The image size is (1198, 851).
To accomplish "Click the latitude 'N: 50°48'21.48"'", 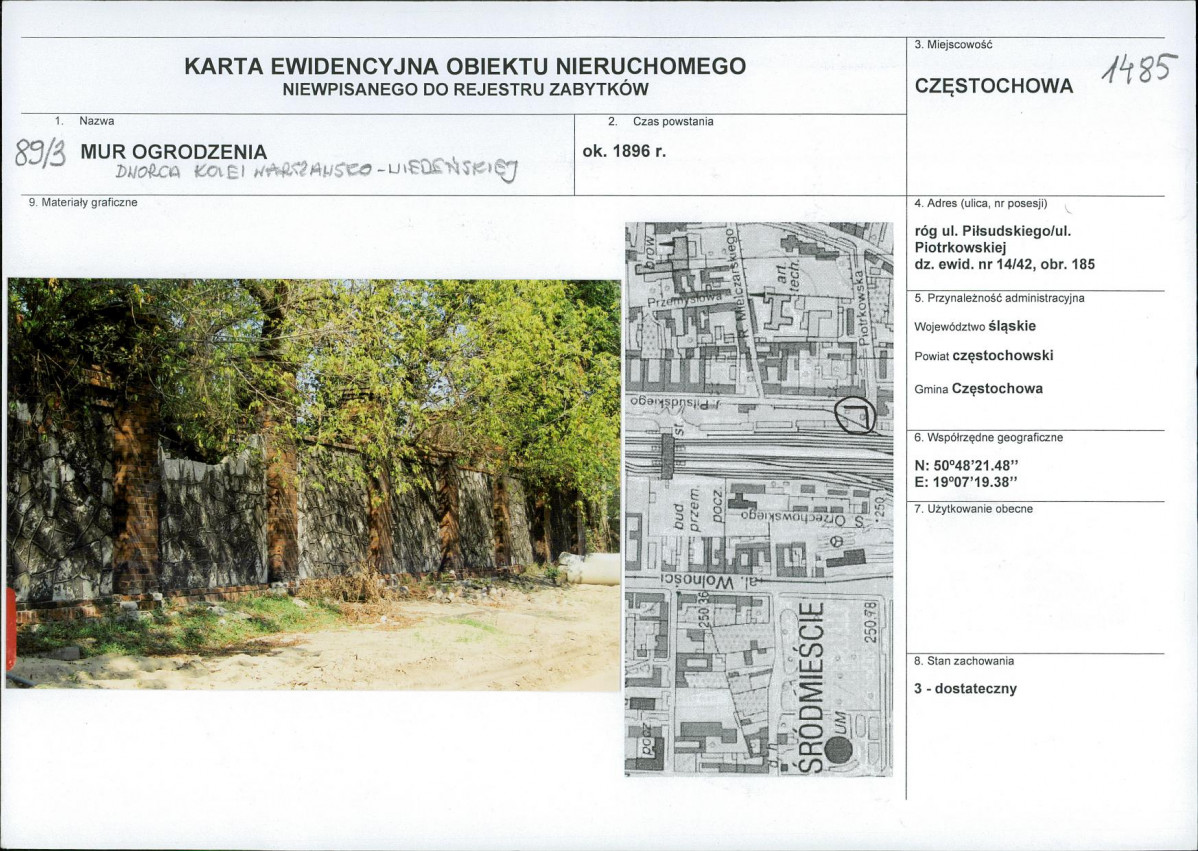I will click(x=967, y=466).
